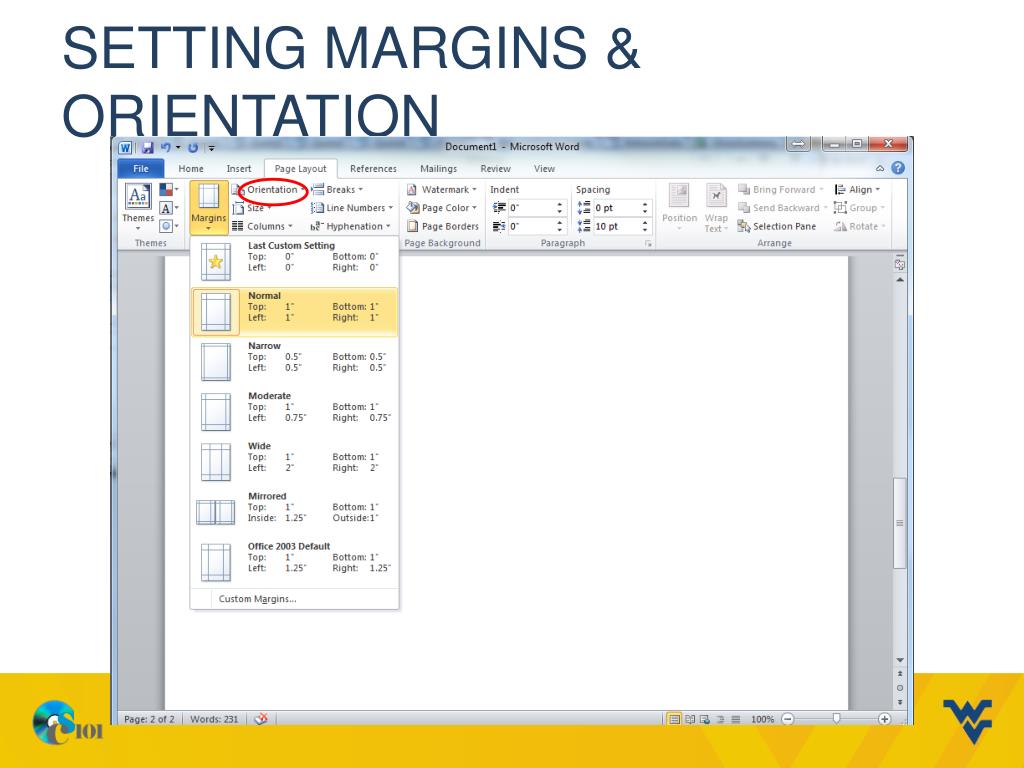This screenshot has height=768, width=1024.
Task: Open the Watermark dropdown
Action: (x=442, y=189)
